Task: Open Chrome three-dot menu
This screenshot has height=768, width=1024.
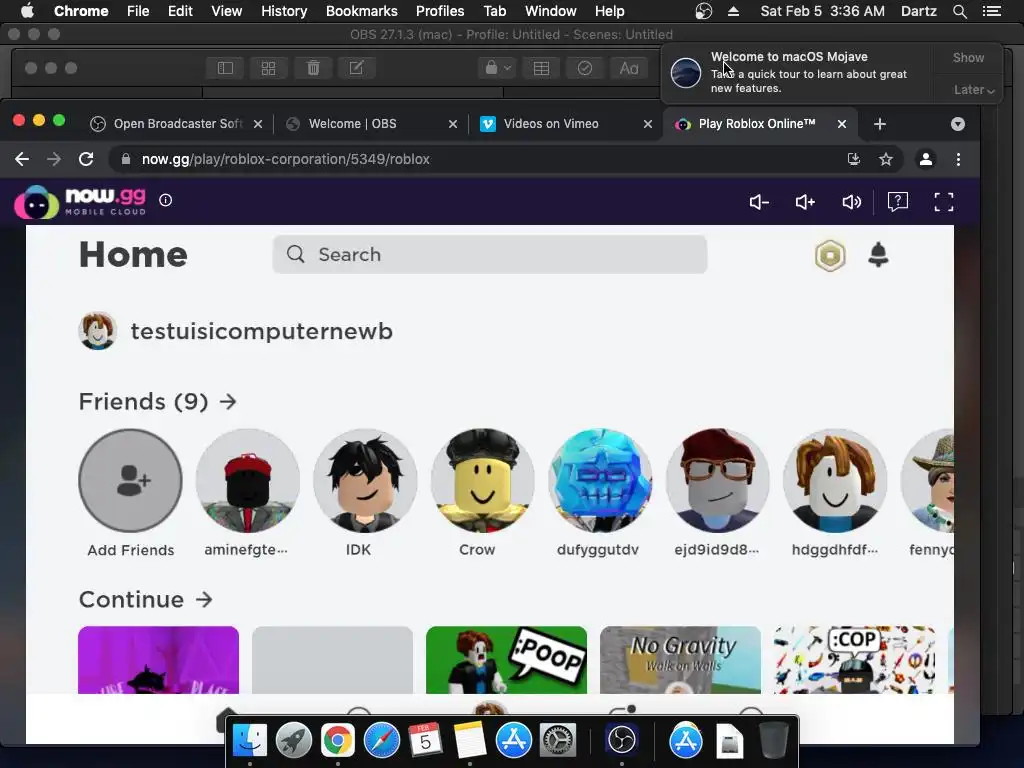Action: pos(958,159)
